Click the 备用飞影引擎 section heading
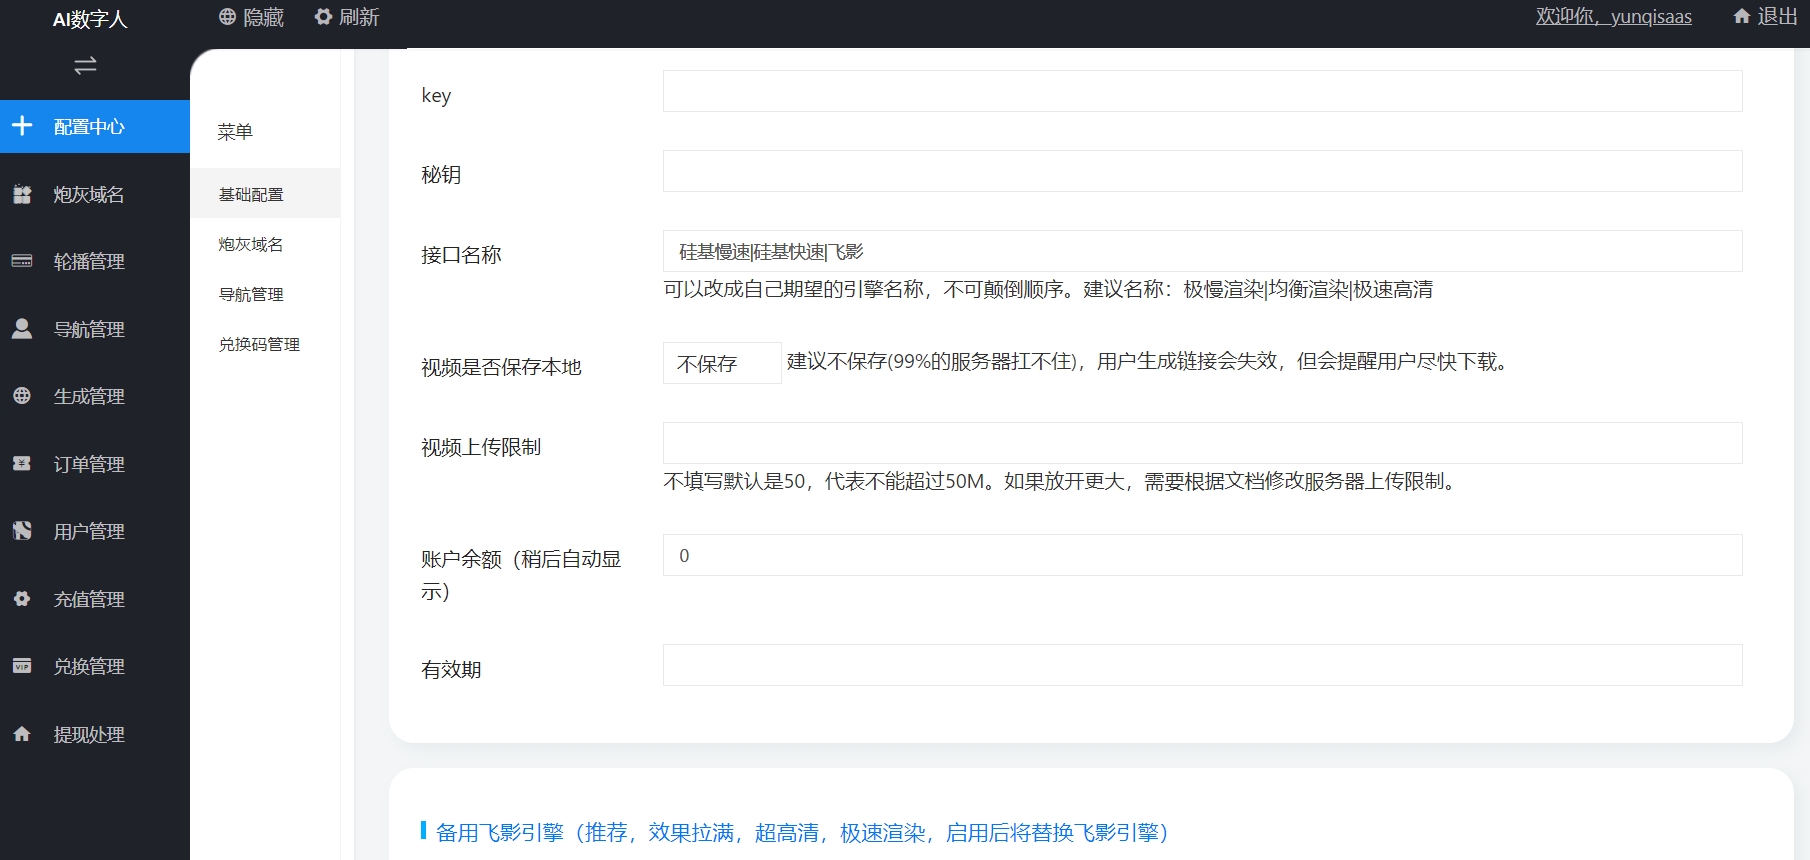The width and height of the screenshot is (1810, 860). (x=802, y=832)
